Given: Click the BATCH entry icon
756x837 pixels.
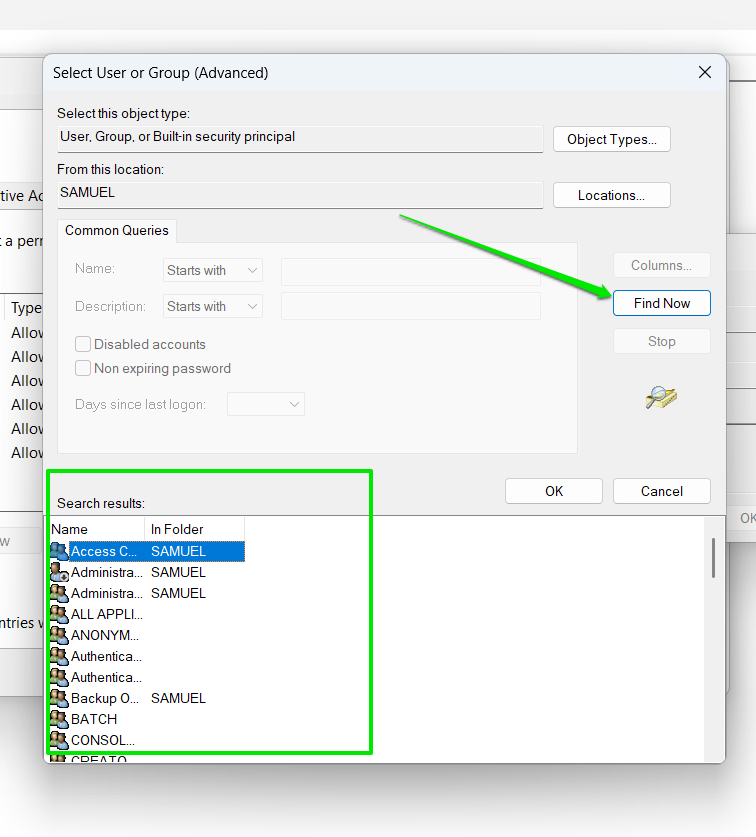Looking at the screenshot, I should (59, 719).
